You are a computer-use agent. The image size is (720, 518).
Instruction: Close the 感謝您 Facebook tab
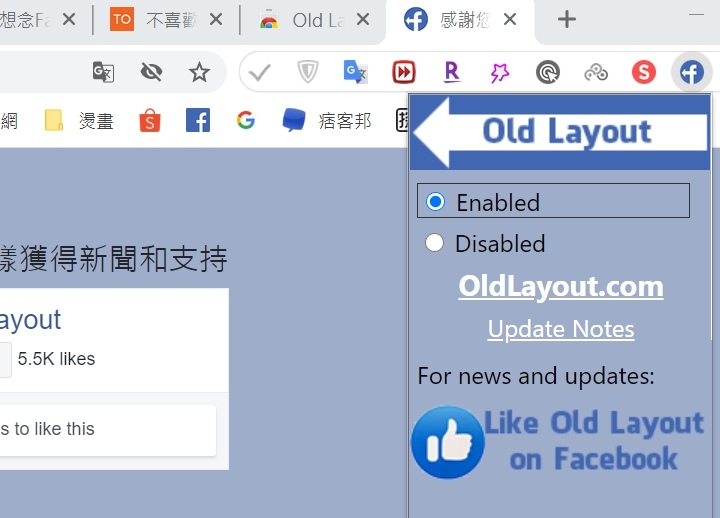510,19
